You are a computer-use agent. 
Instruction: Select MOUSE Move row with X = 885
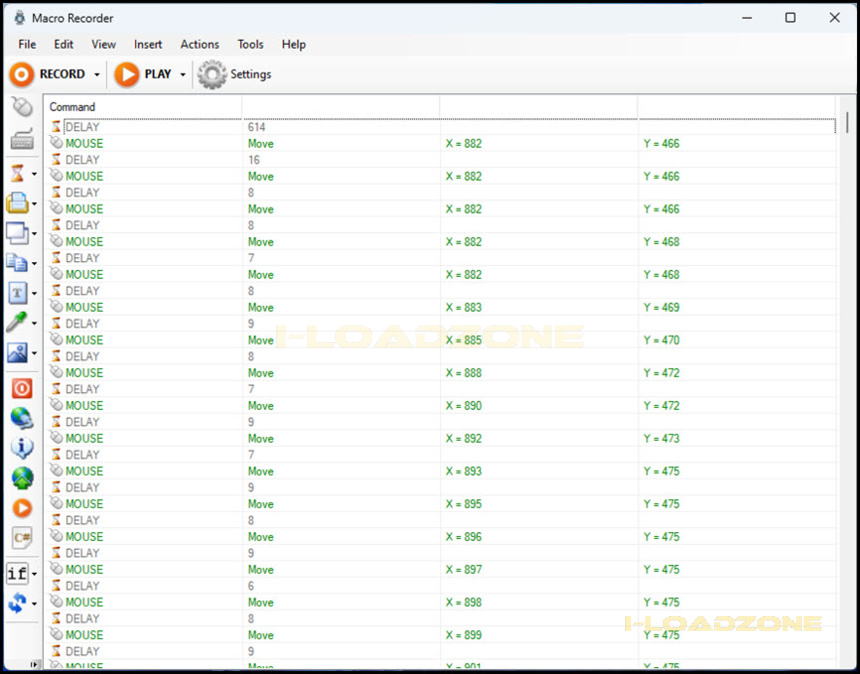tap(440, 340)
